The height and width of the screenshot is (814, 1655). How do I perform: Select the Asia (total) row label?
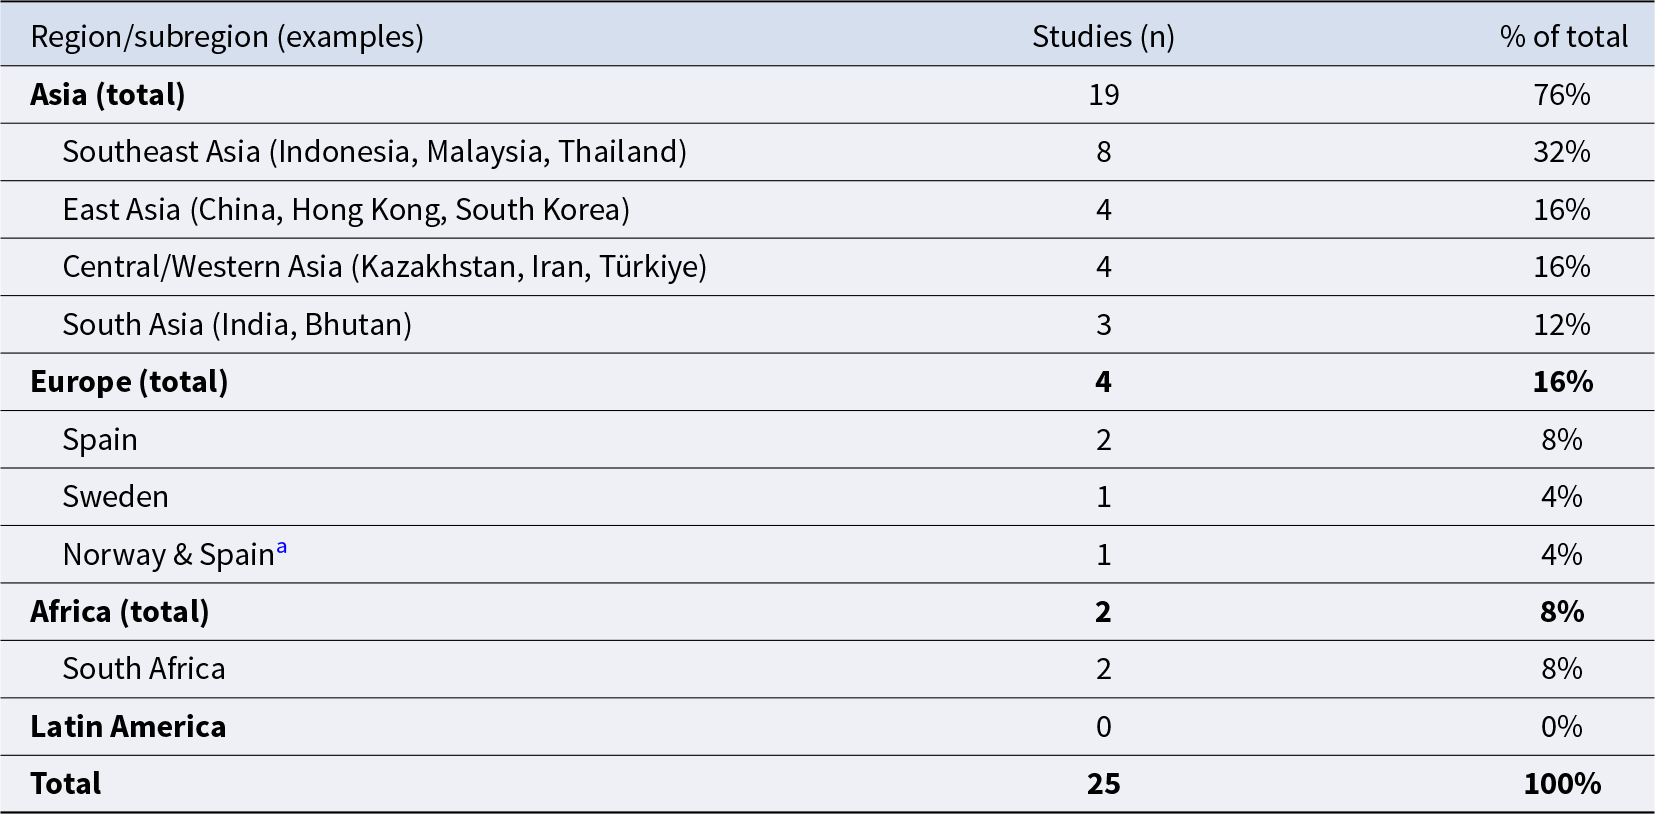coord(108,95)
